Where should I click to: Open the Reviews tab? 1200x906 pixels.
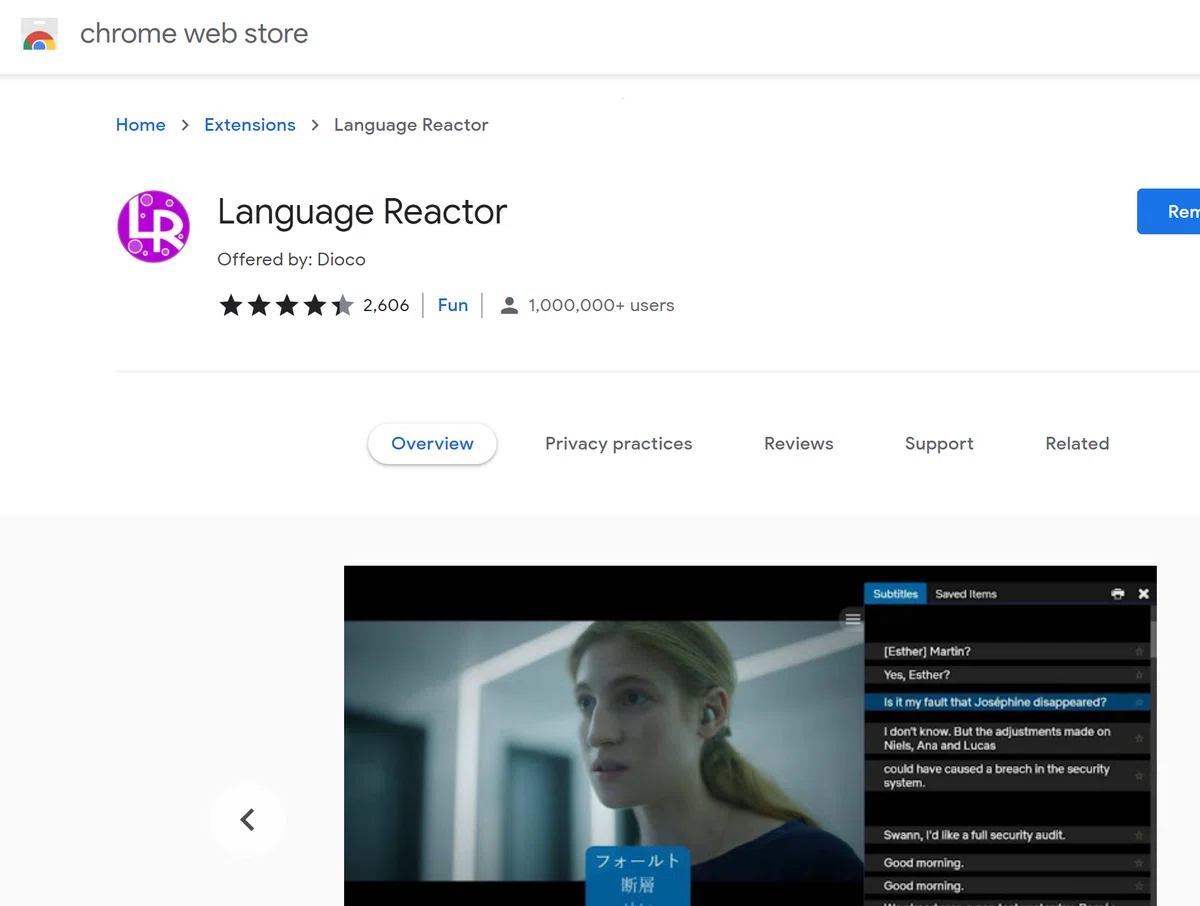pyautogui.click(x=798, y=444)
